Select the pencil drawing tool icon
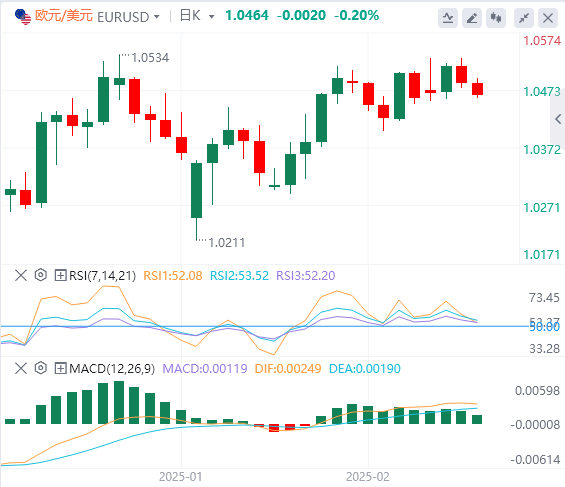 [x=472, y=18]
